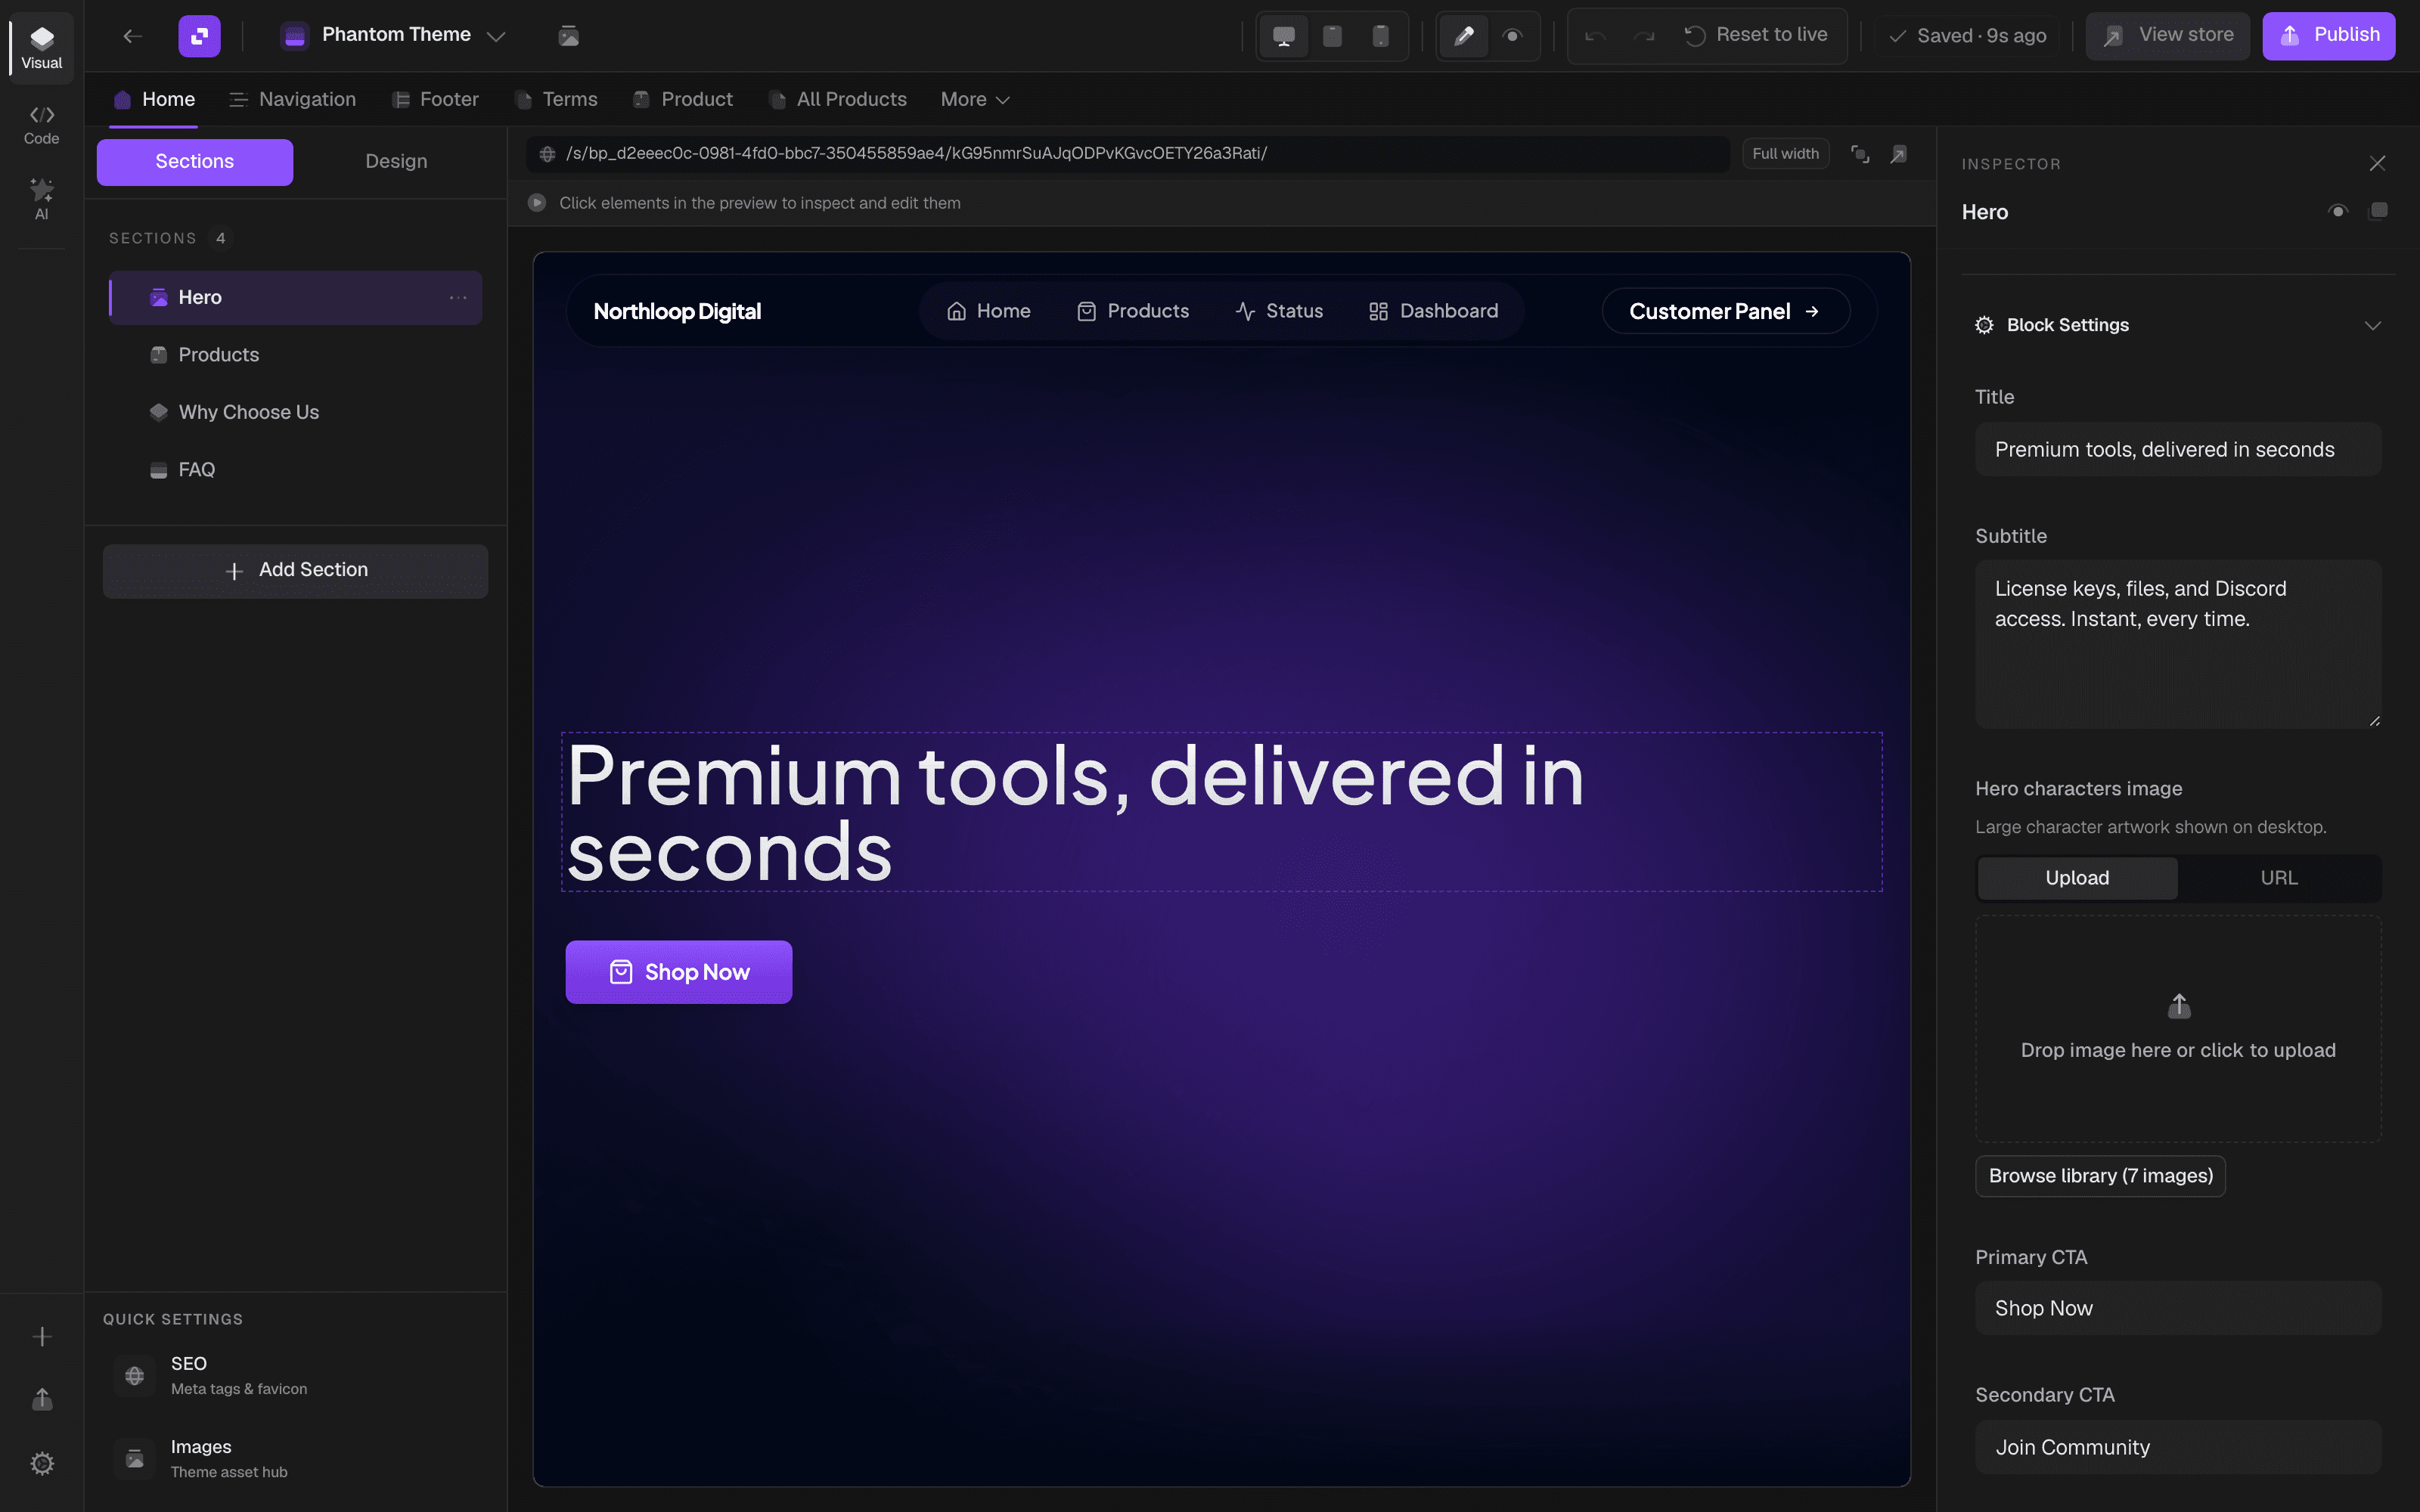
Task: Undo the last change
Action: 1595,36
